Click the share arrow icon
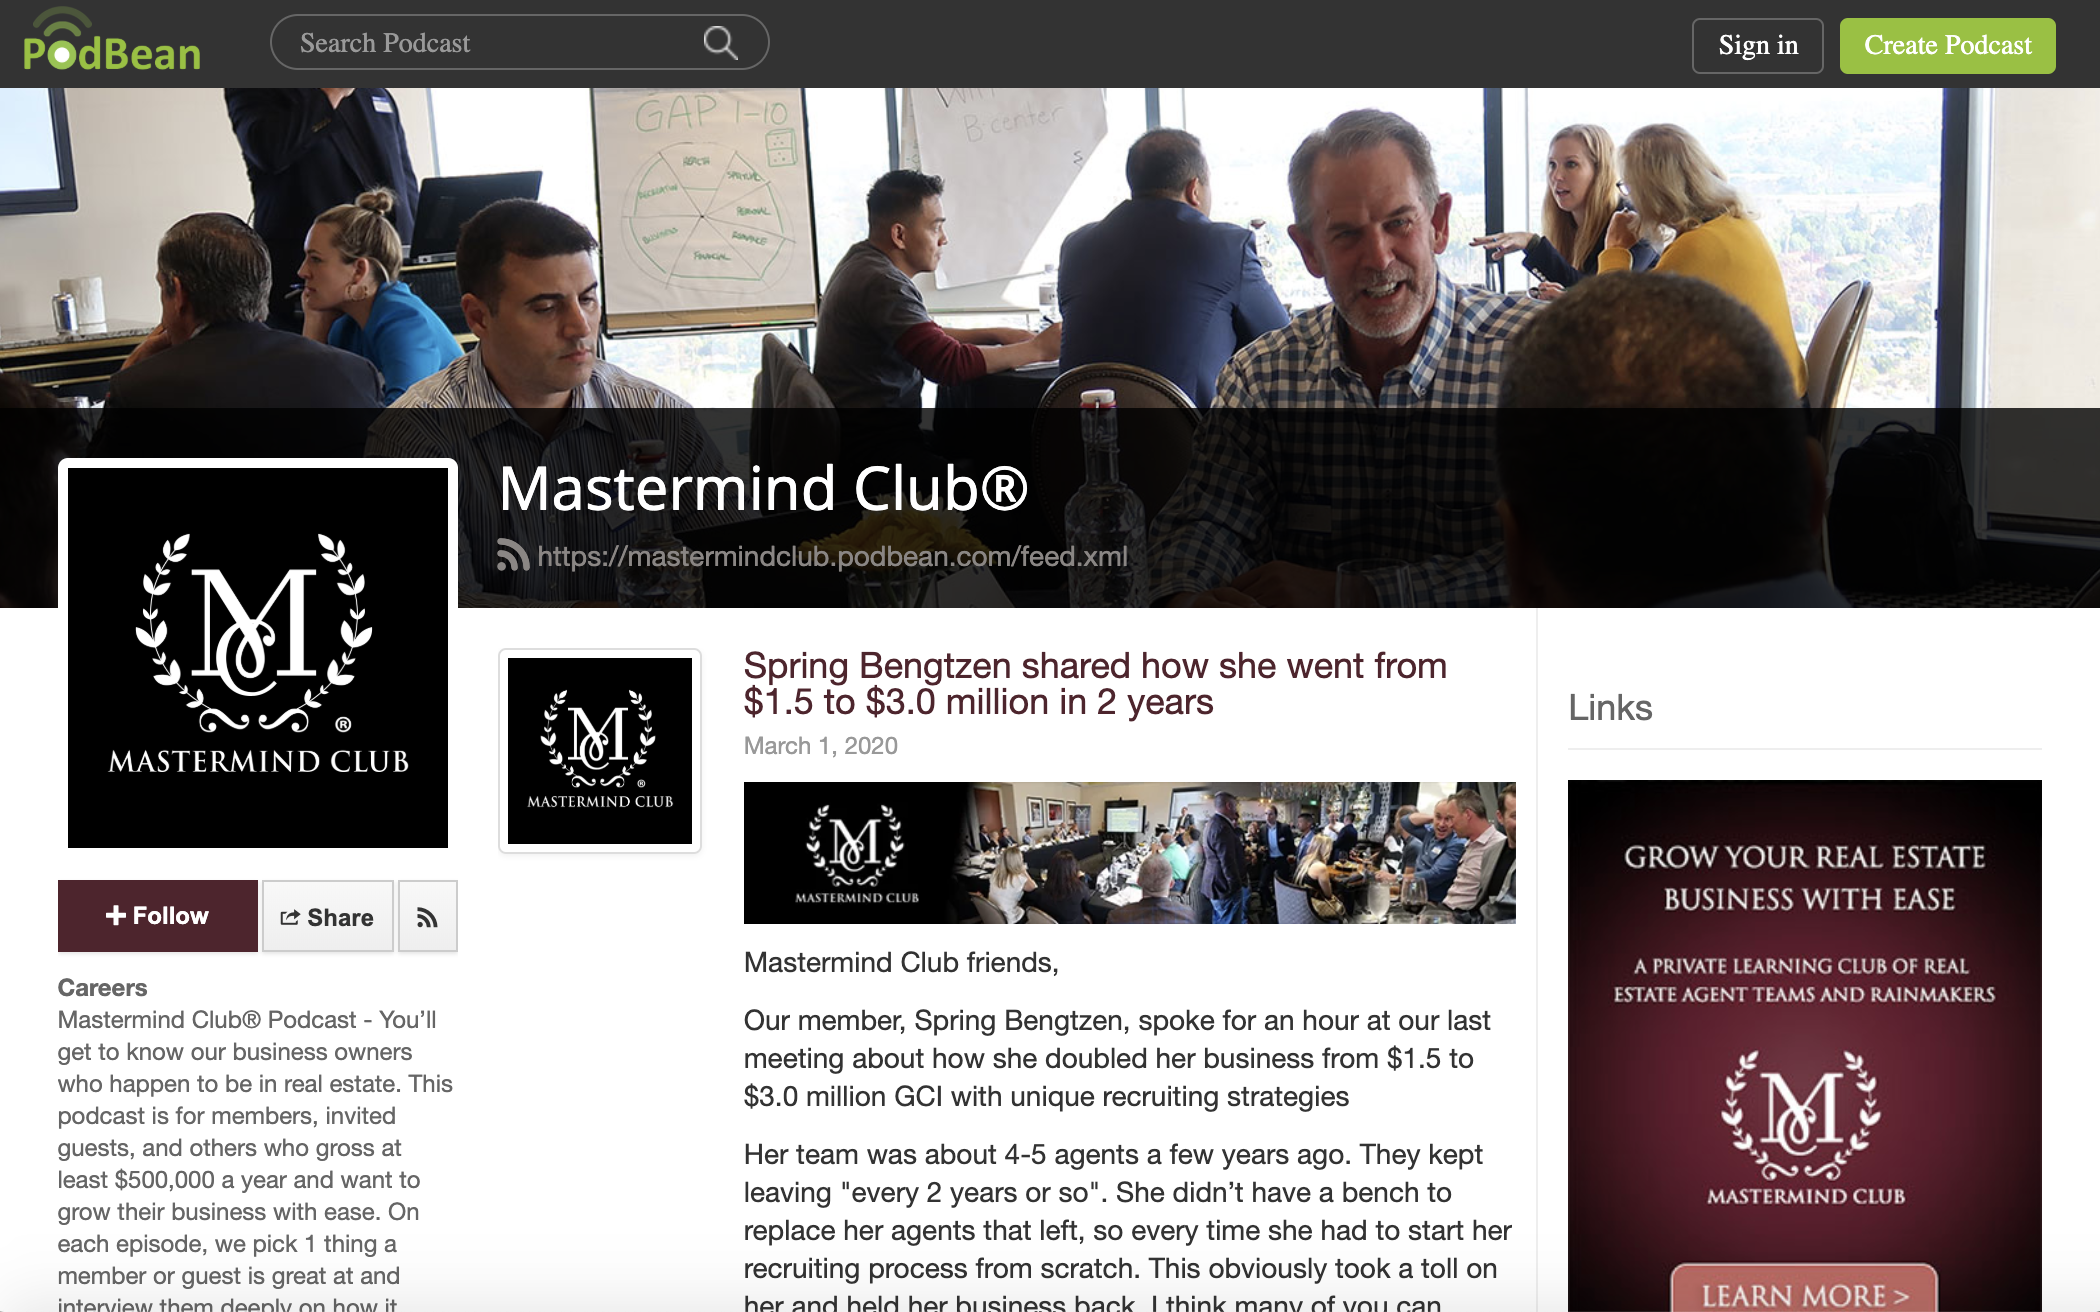Viewport: 2100px width, 1312px height. click(290, 917)
